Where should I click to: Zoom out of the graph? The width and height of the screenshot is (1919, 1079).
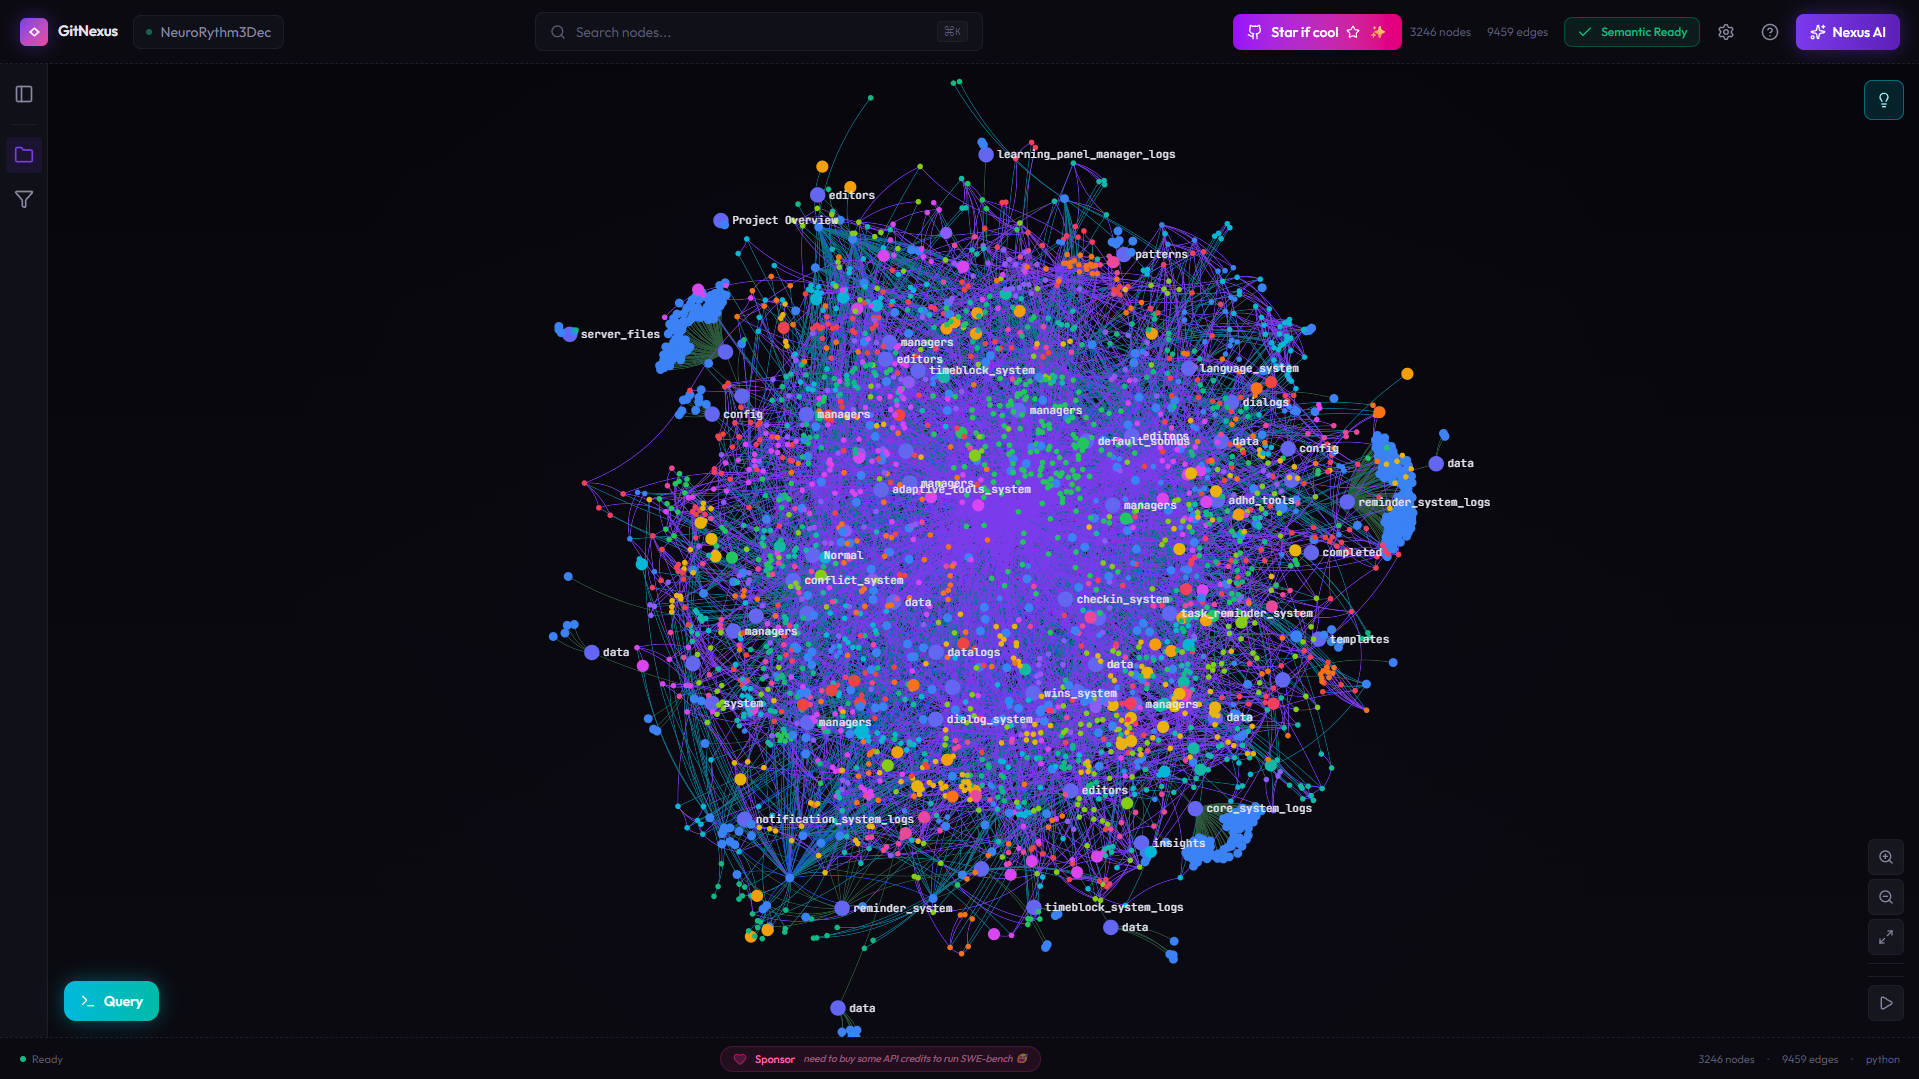coord(1885,896)
